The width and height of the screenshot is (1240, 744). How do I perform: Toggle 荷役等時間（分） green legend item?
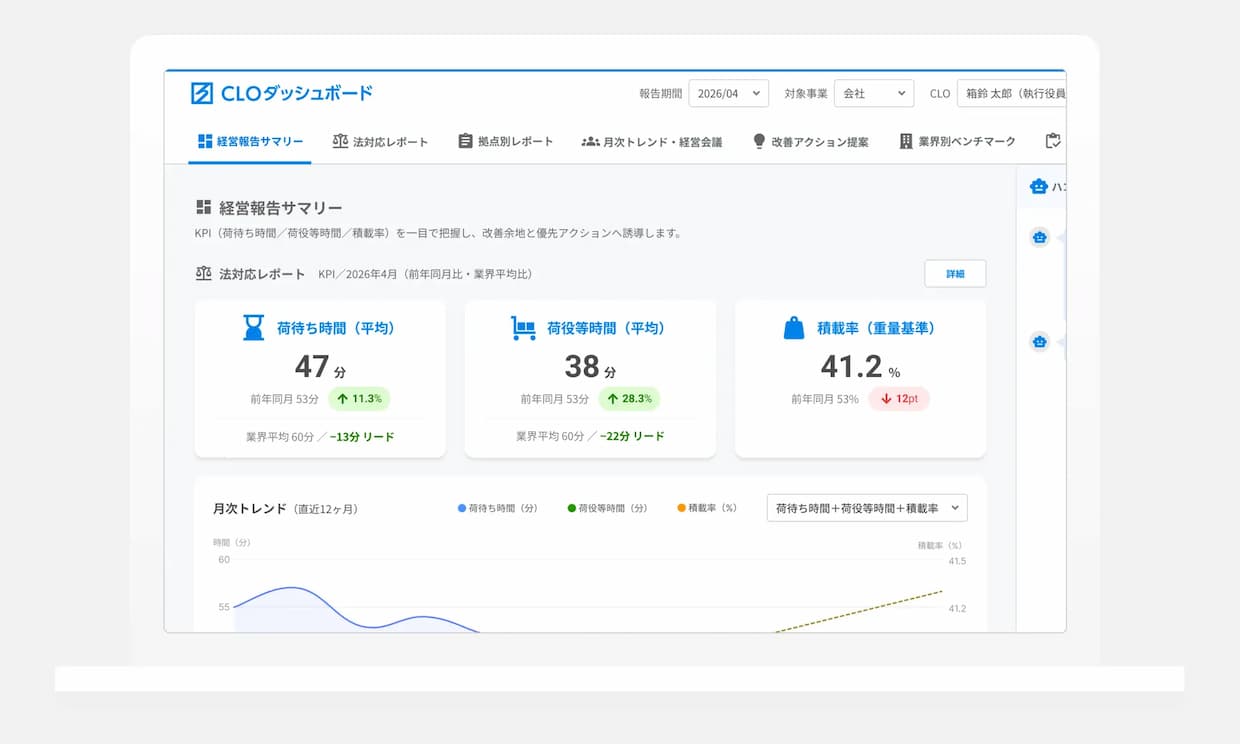[x=607, y=508]
